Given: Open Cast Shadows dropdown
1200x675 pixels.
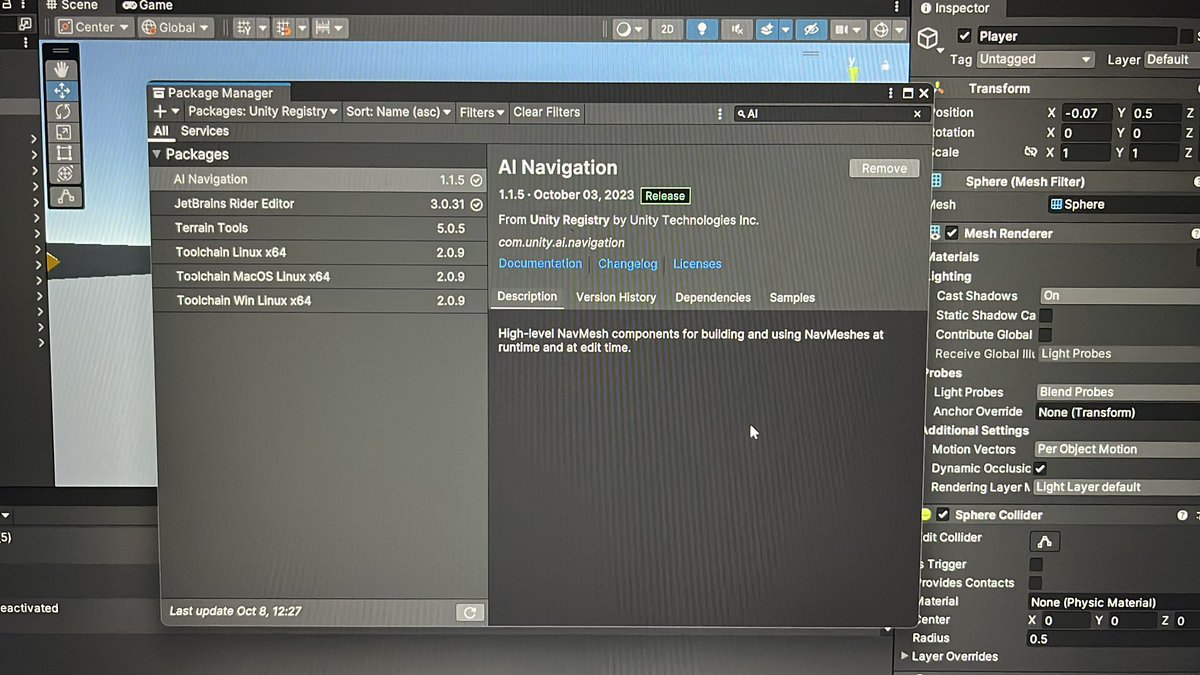Looking at the screenshot, I should (x=1120, y=296).
